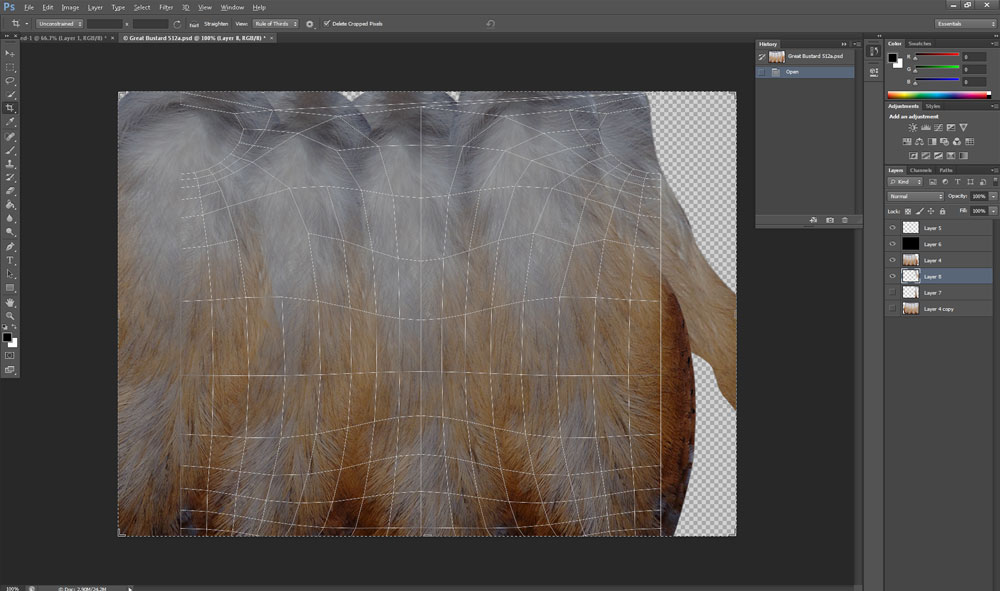Open the Normal blend mode dropdown
The height and width of the screenshot is (591, 1000).
915,196
